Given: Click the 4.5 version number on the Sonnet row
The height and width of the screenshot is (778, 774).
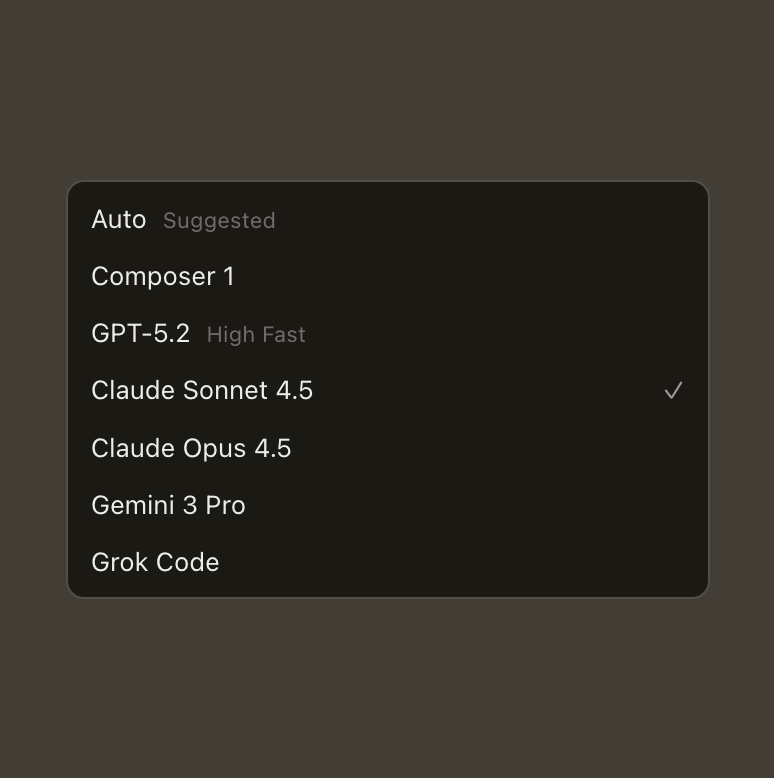Looking at the screenshot, I should pos(294,391).
